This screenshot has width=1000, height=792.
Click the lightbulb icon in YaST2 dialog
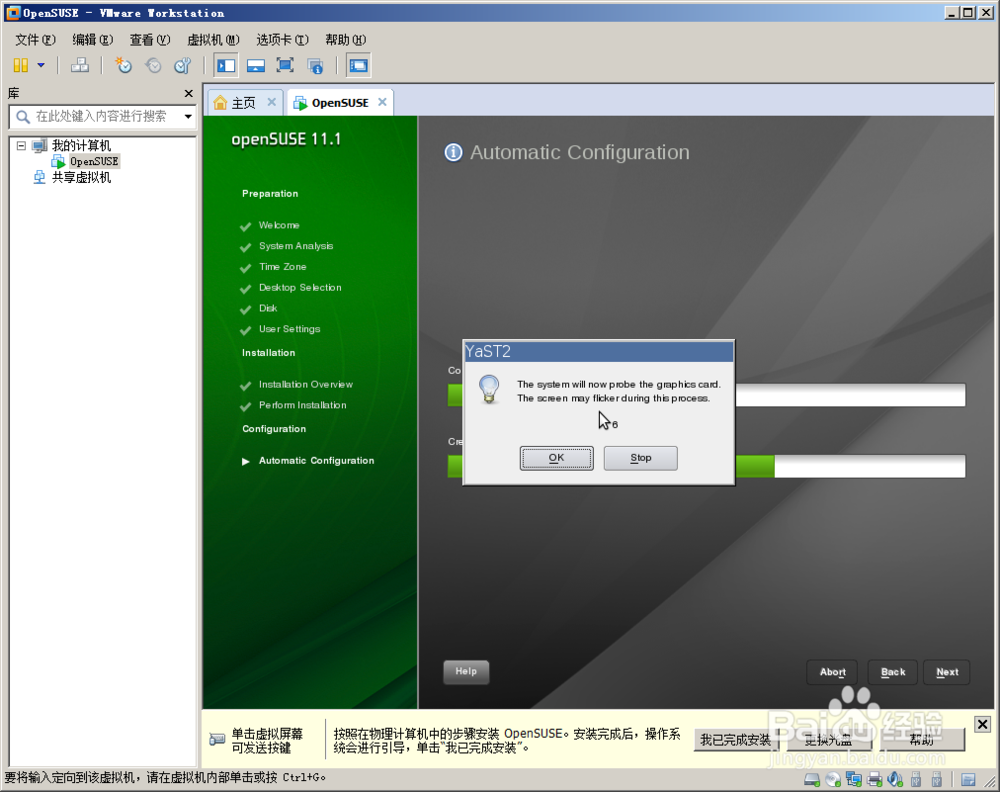489,389
